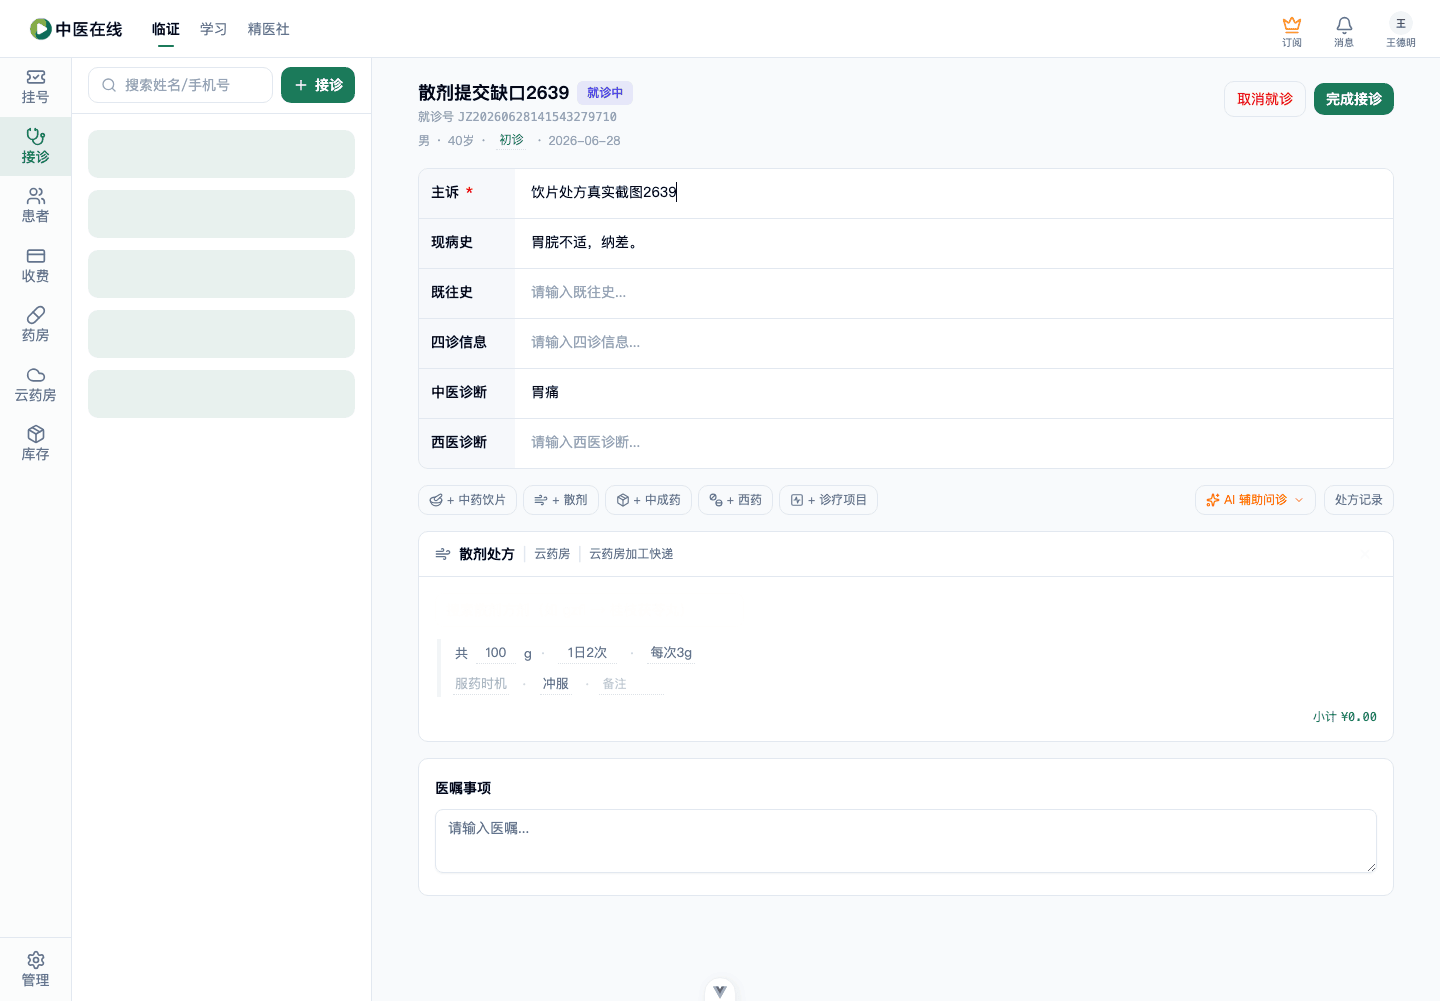Add 中成药 prescription
The width and height of the screenshot is (1440, 1001).
(x=648, y=500)
